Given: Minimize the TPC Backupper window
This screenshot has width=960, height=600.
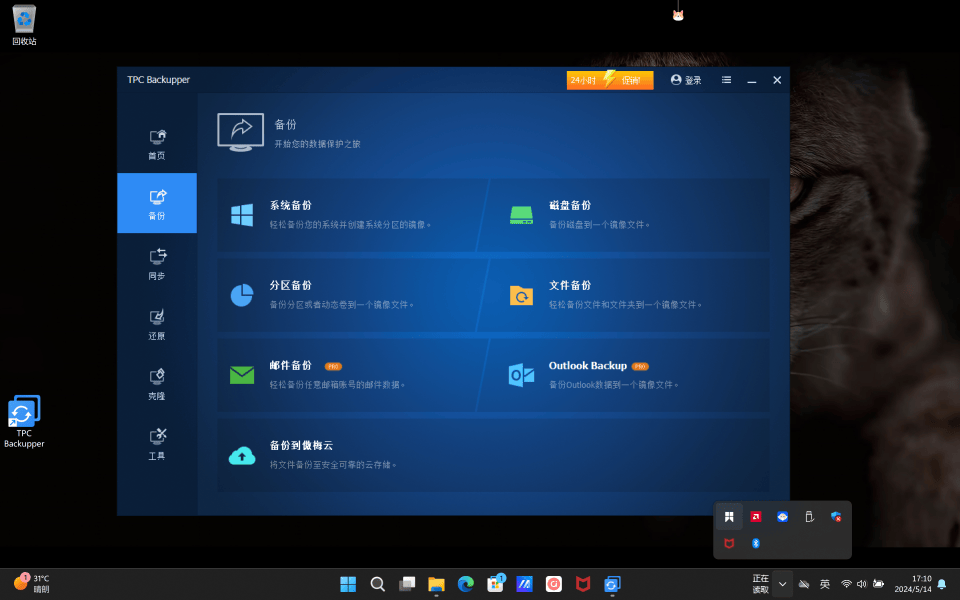Looking at the screenshot, I should point(752,80).
